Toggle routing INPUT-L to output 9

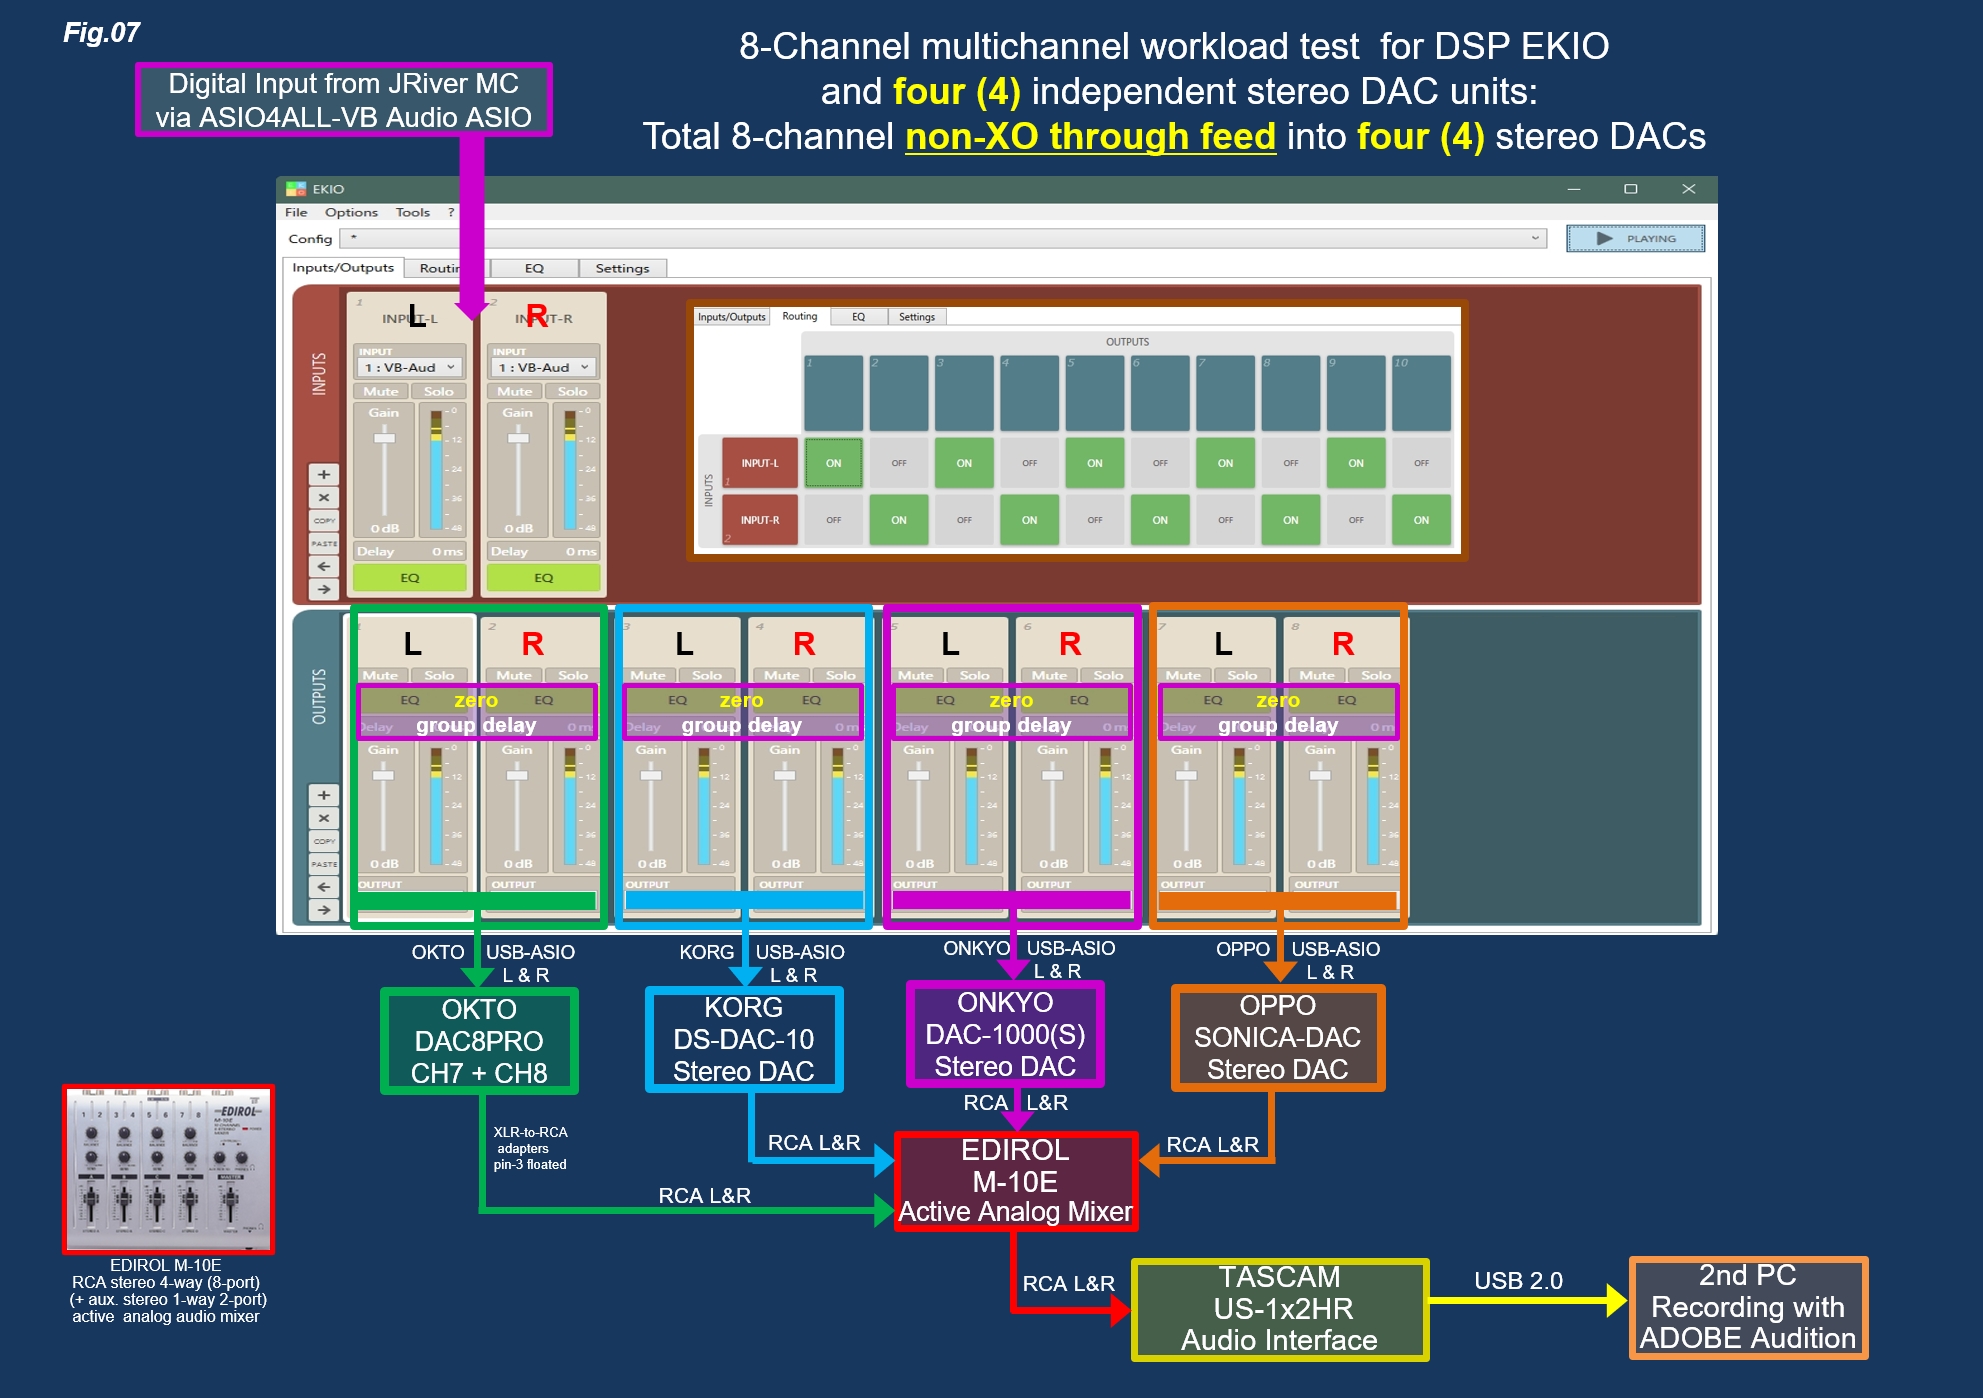[x=1356, y=463]
